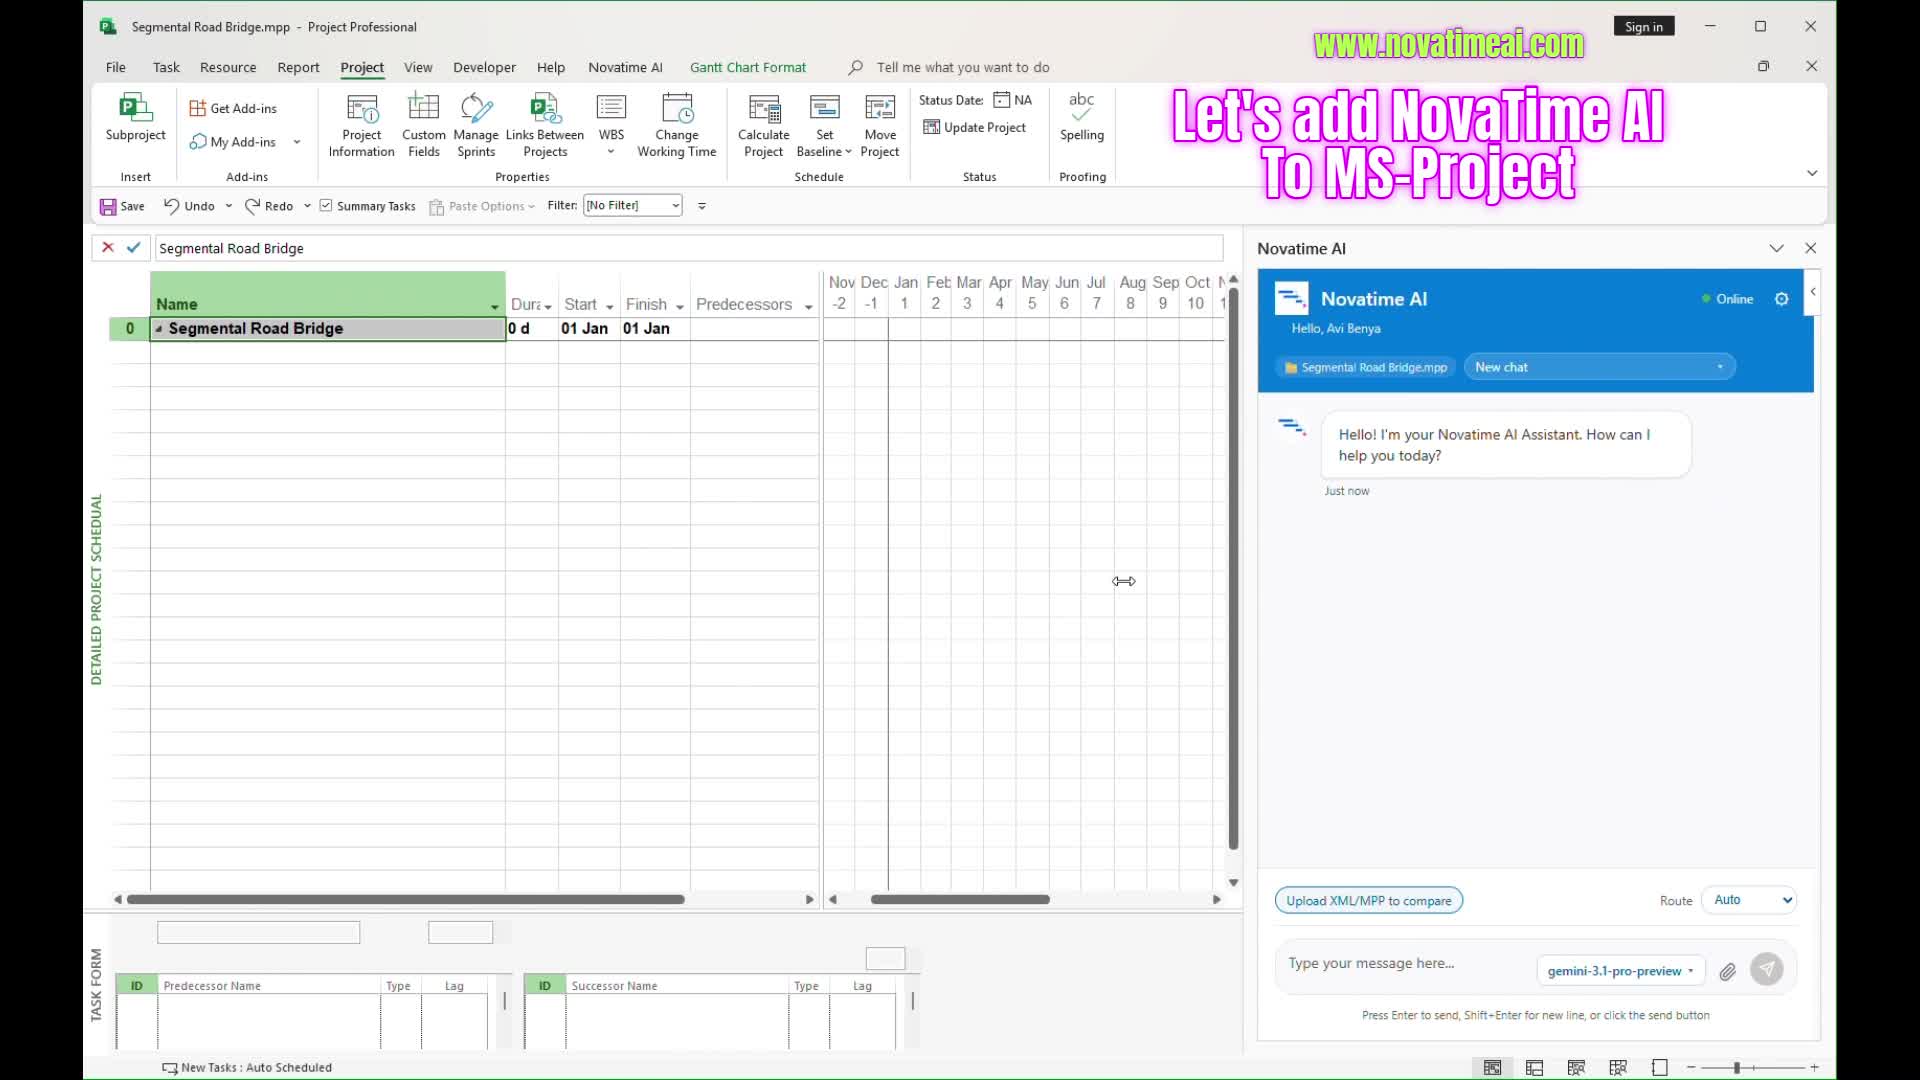The image size is (1920, 1080).
Task: Zoom in with the plus button
Action: click(1814, 1068)
